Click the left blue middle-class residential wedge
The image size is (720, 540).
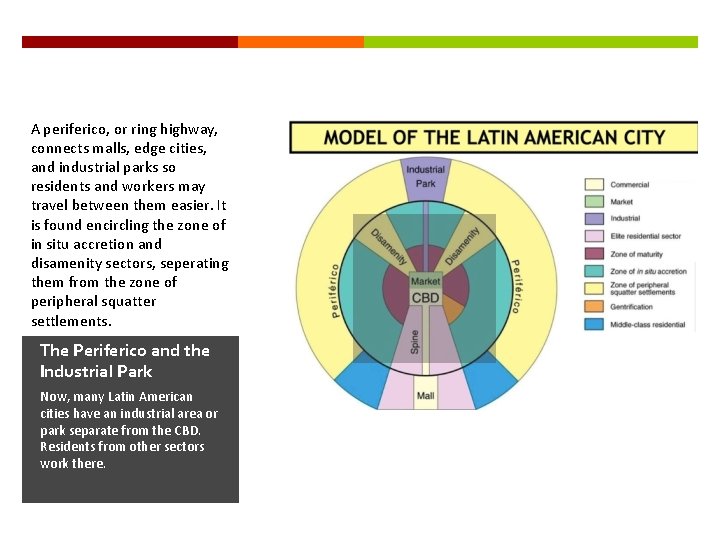(363, 379)
